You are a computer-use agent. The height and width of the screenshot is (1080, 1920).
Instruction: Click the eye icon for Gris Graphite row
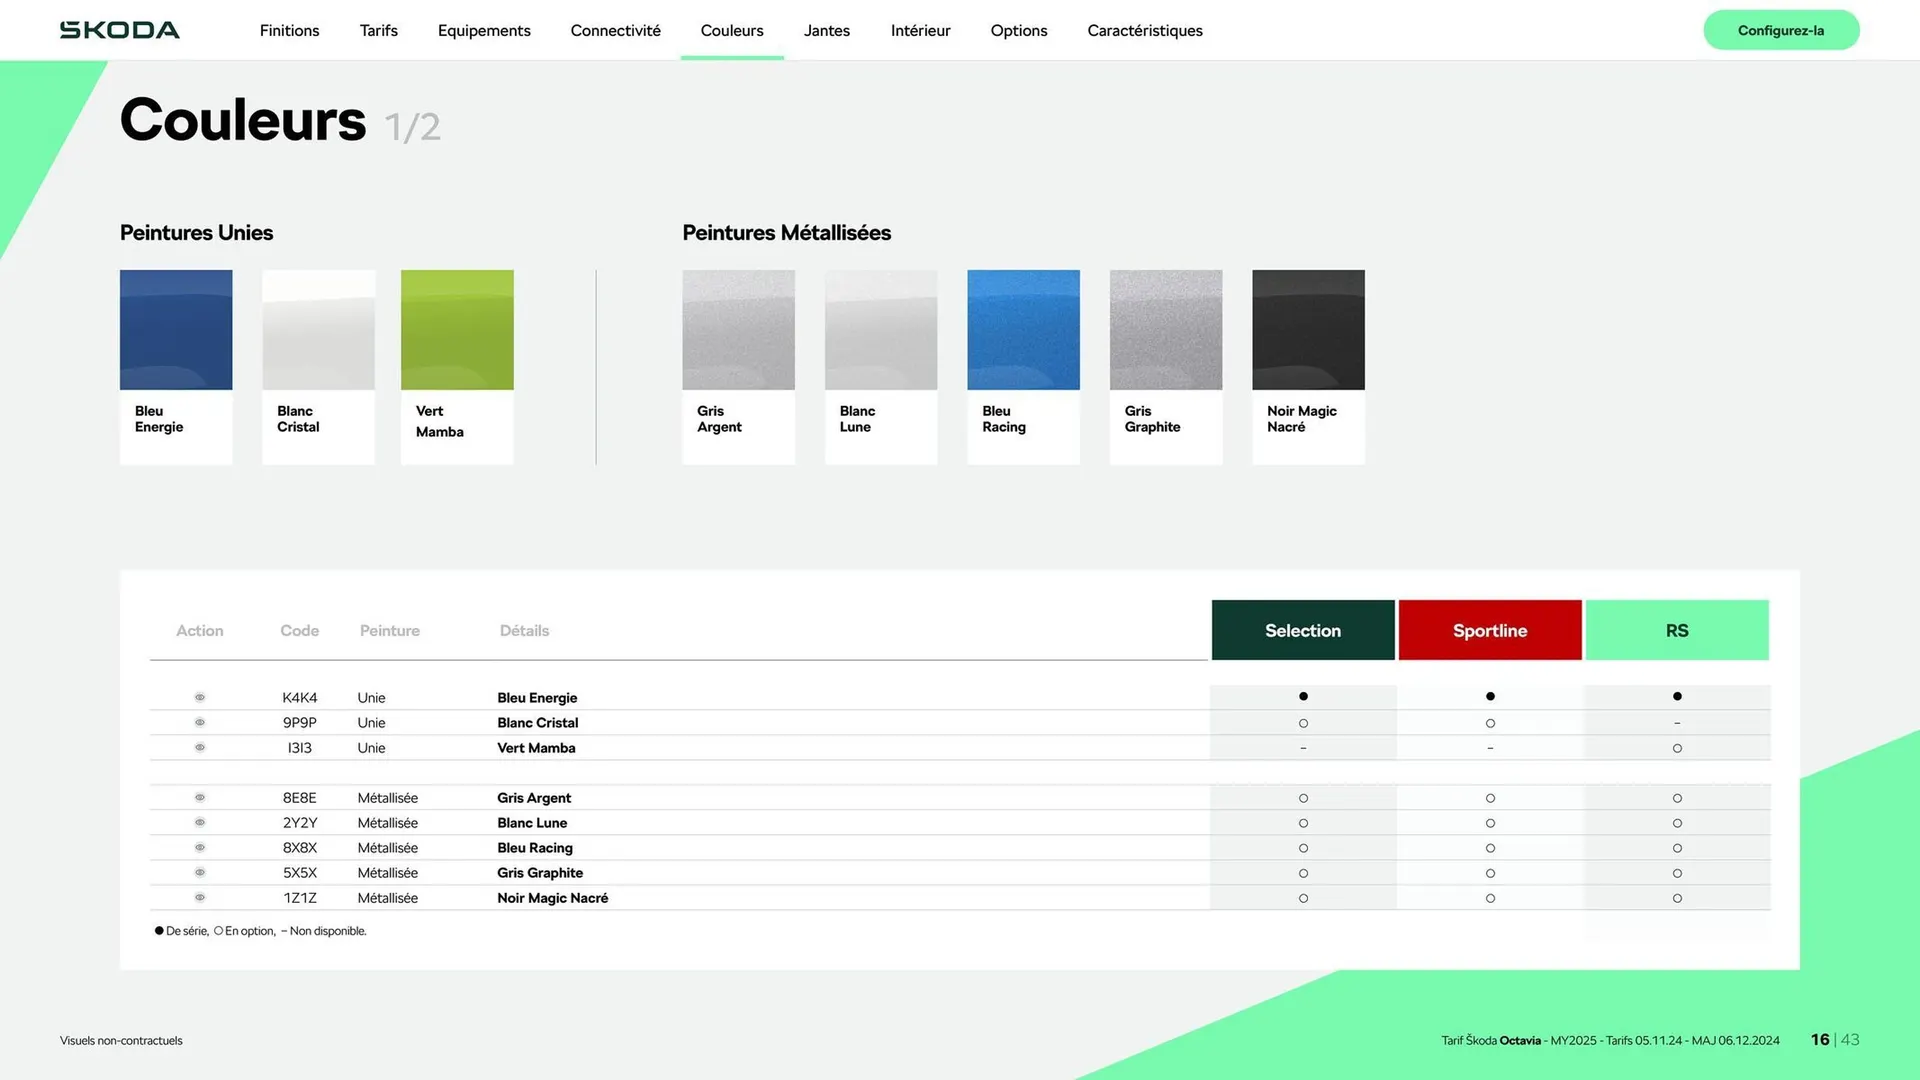tap(200, 872)
